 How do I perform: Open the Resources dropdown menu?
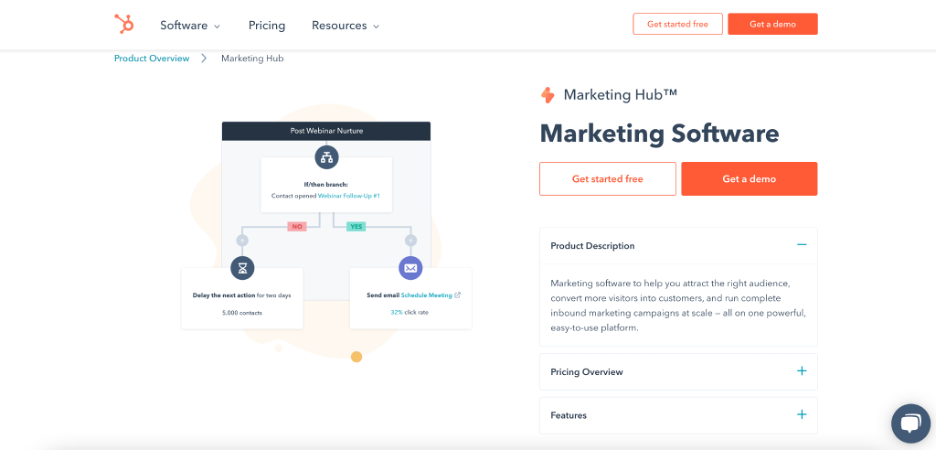pos(345,26)
